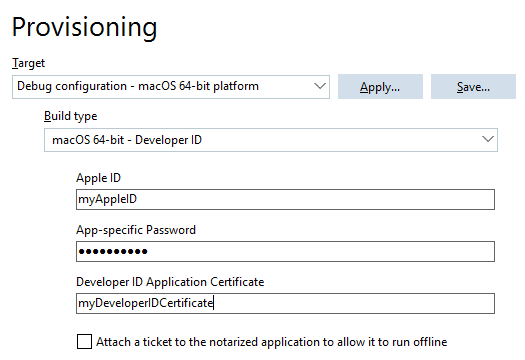This screenshot has width=525, height=360.
Task: Click the Apple ID label
Action: (98, 178)
